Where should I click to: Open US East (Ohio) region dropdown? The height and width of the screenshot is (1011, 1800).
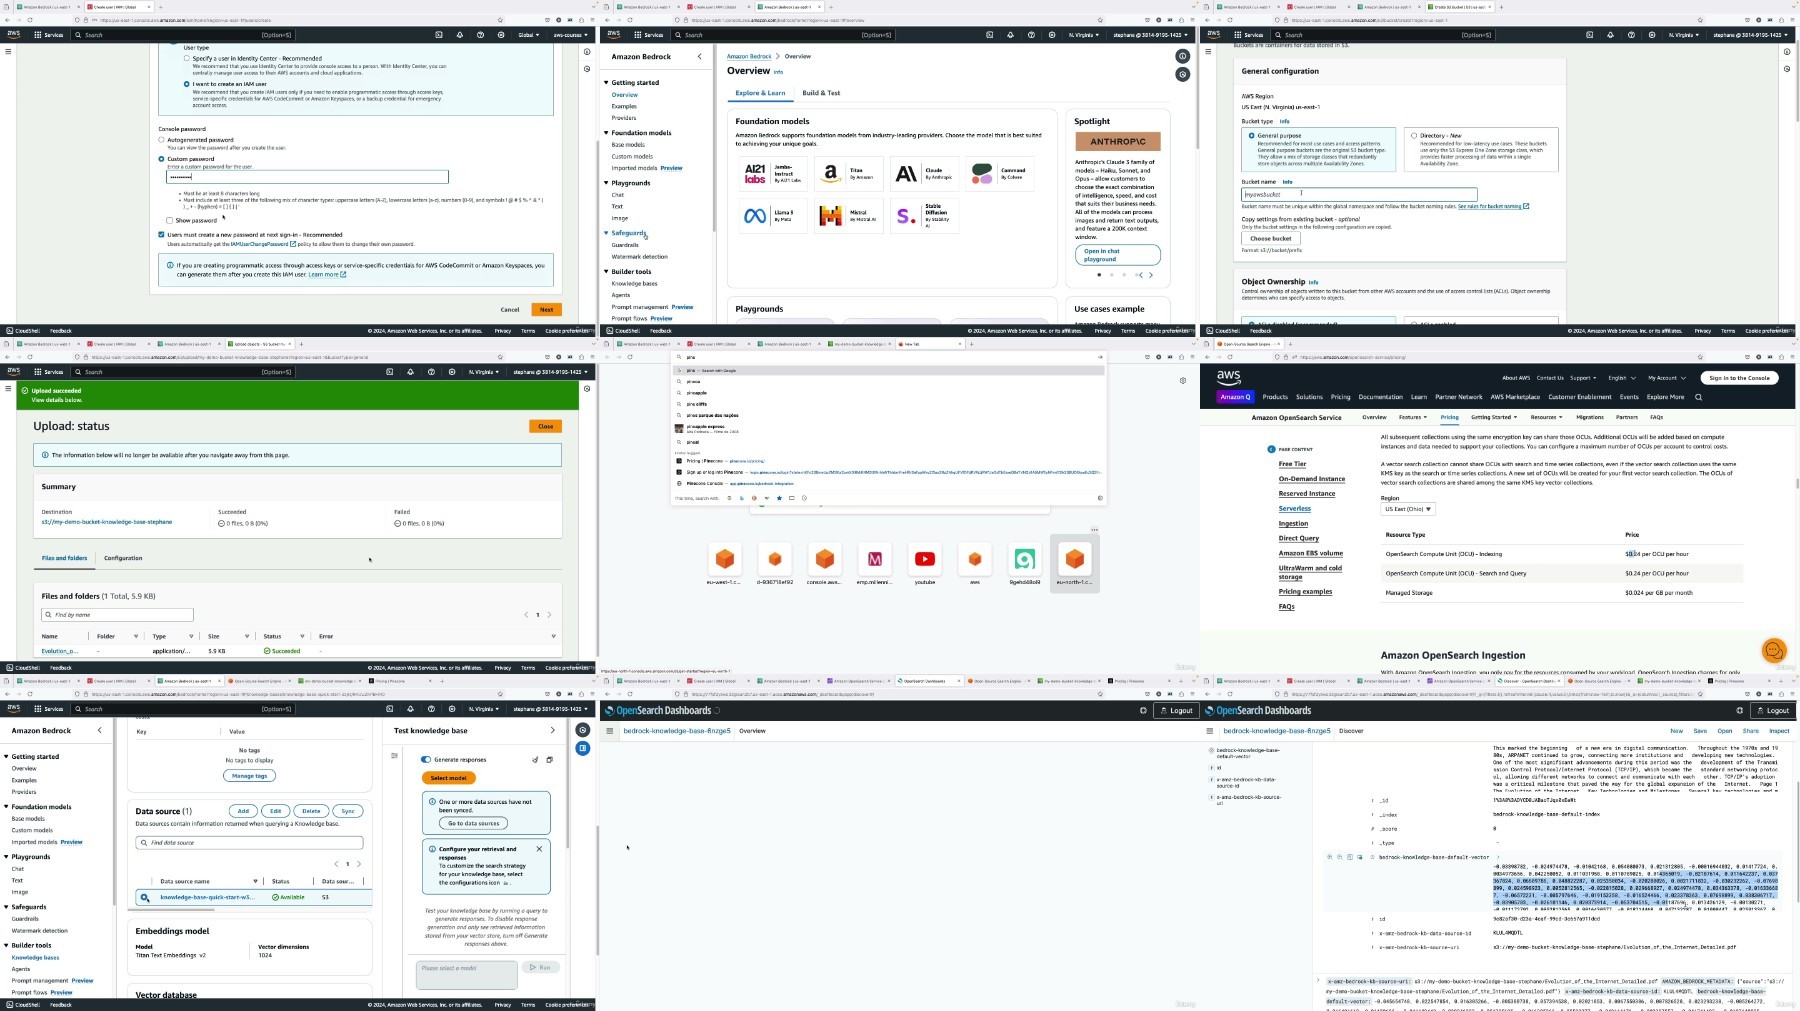1407,509
